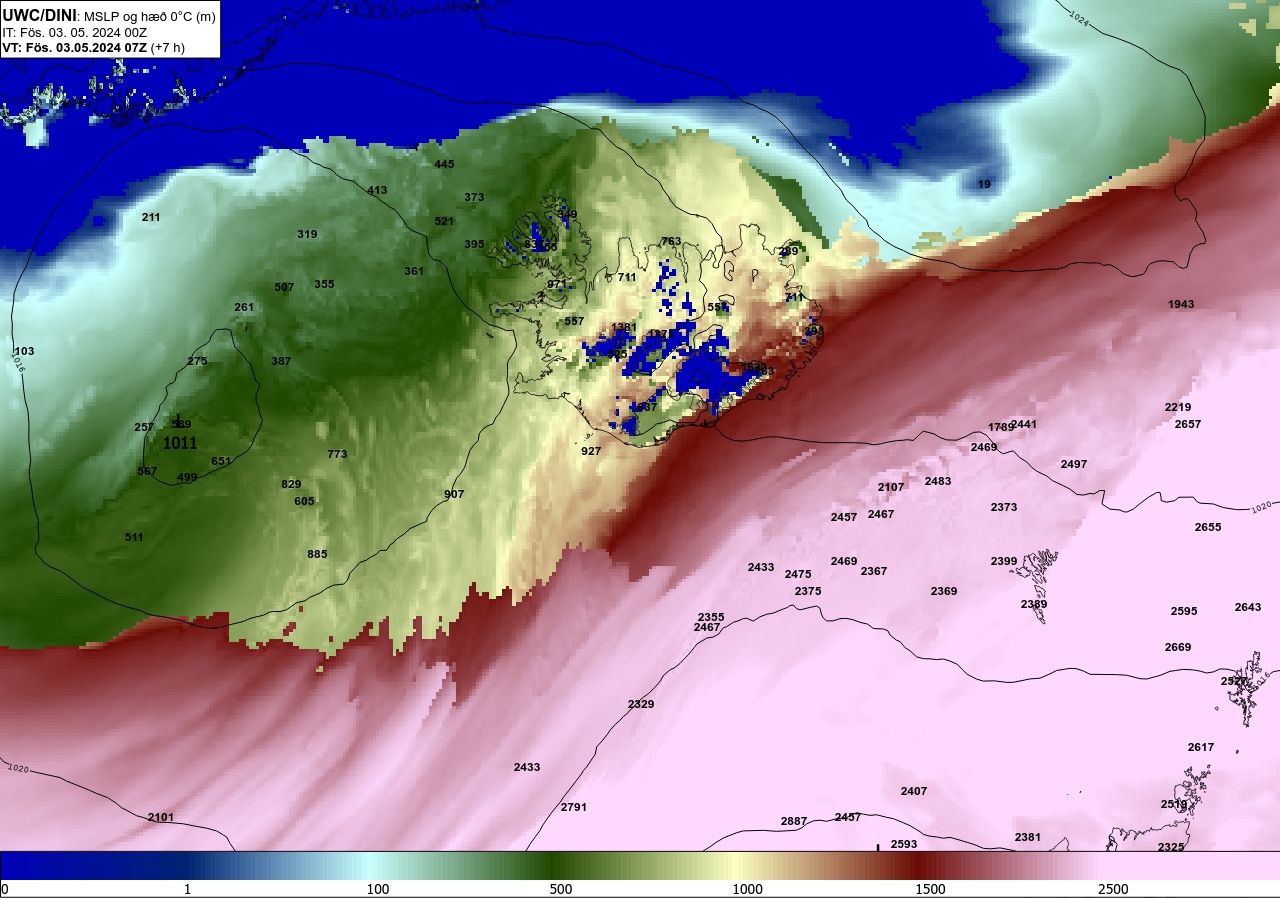The width and height of the screenshot is (1280, 898).
Task: Click the height value 2399
Action: (x=1004, y=561)
